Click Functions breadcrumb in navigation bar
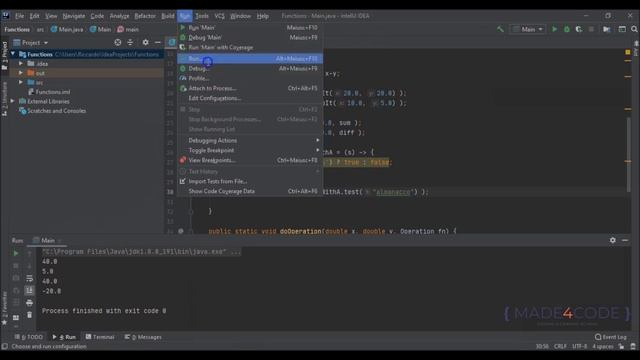Screen dimensions: 640x360 click(x=17, y=29)
